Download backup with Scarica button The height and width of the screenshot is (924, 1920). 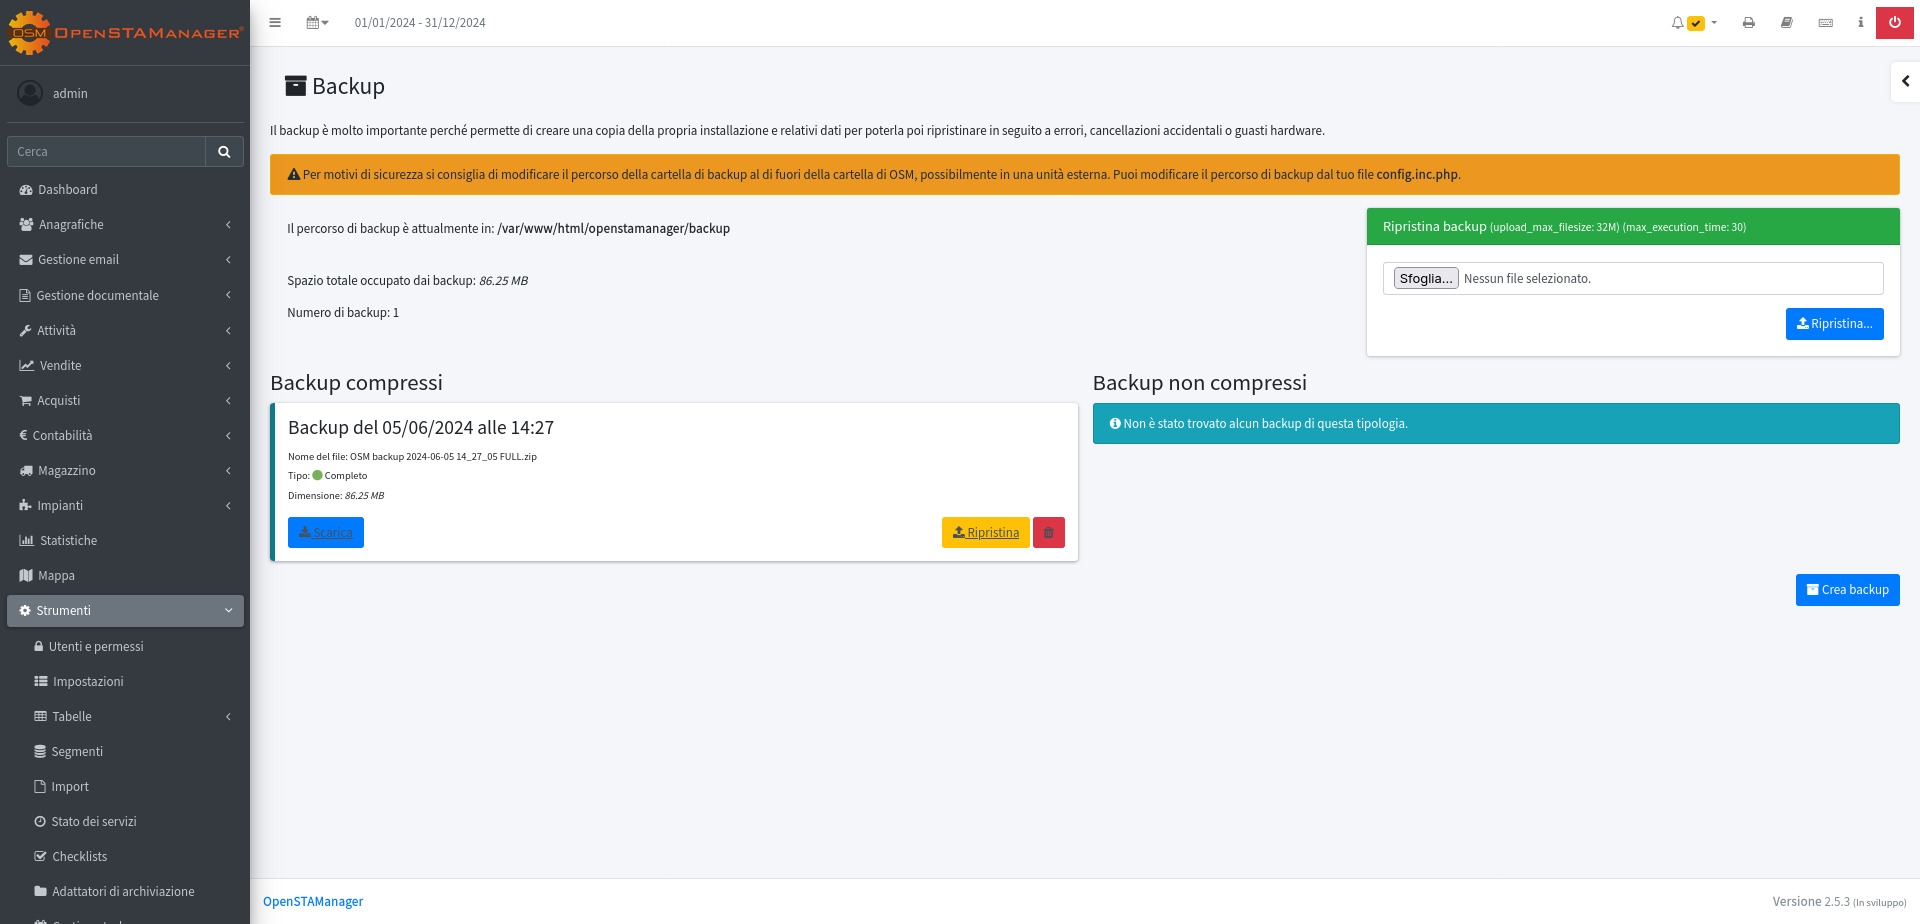pos(326,533)
